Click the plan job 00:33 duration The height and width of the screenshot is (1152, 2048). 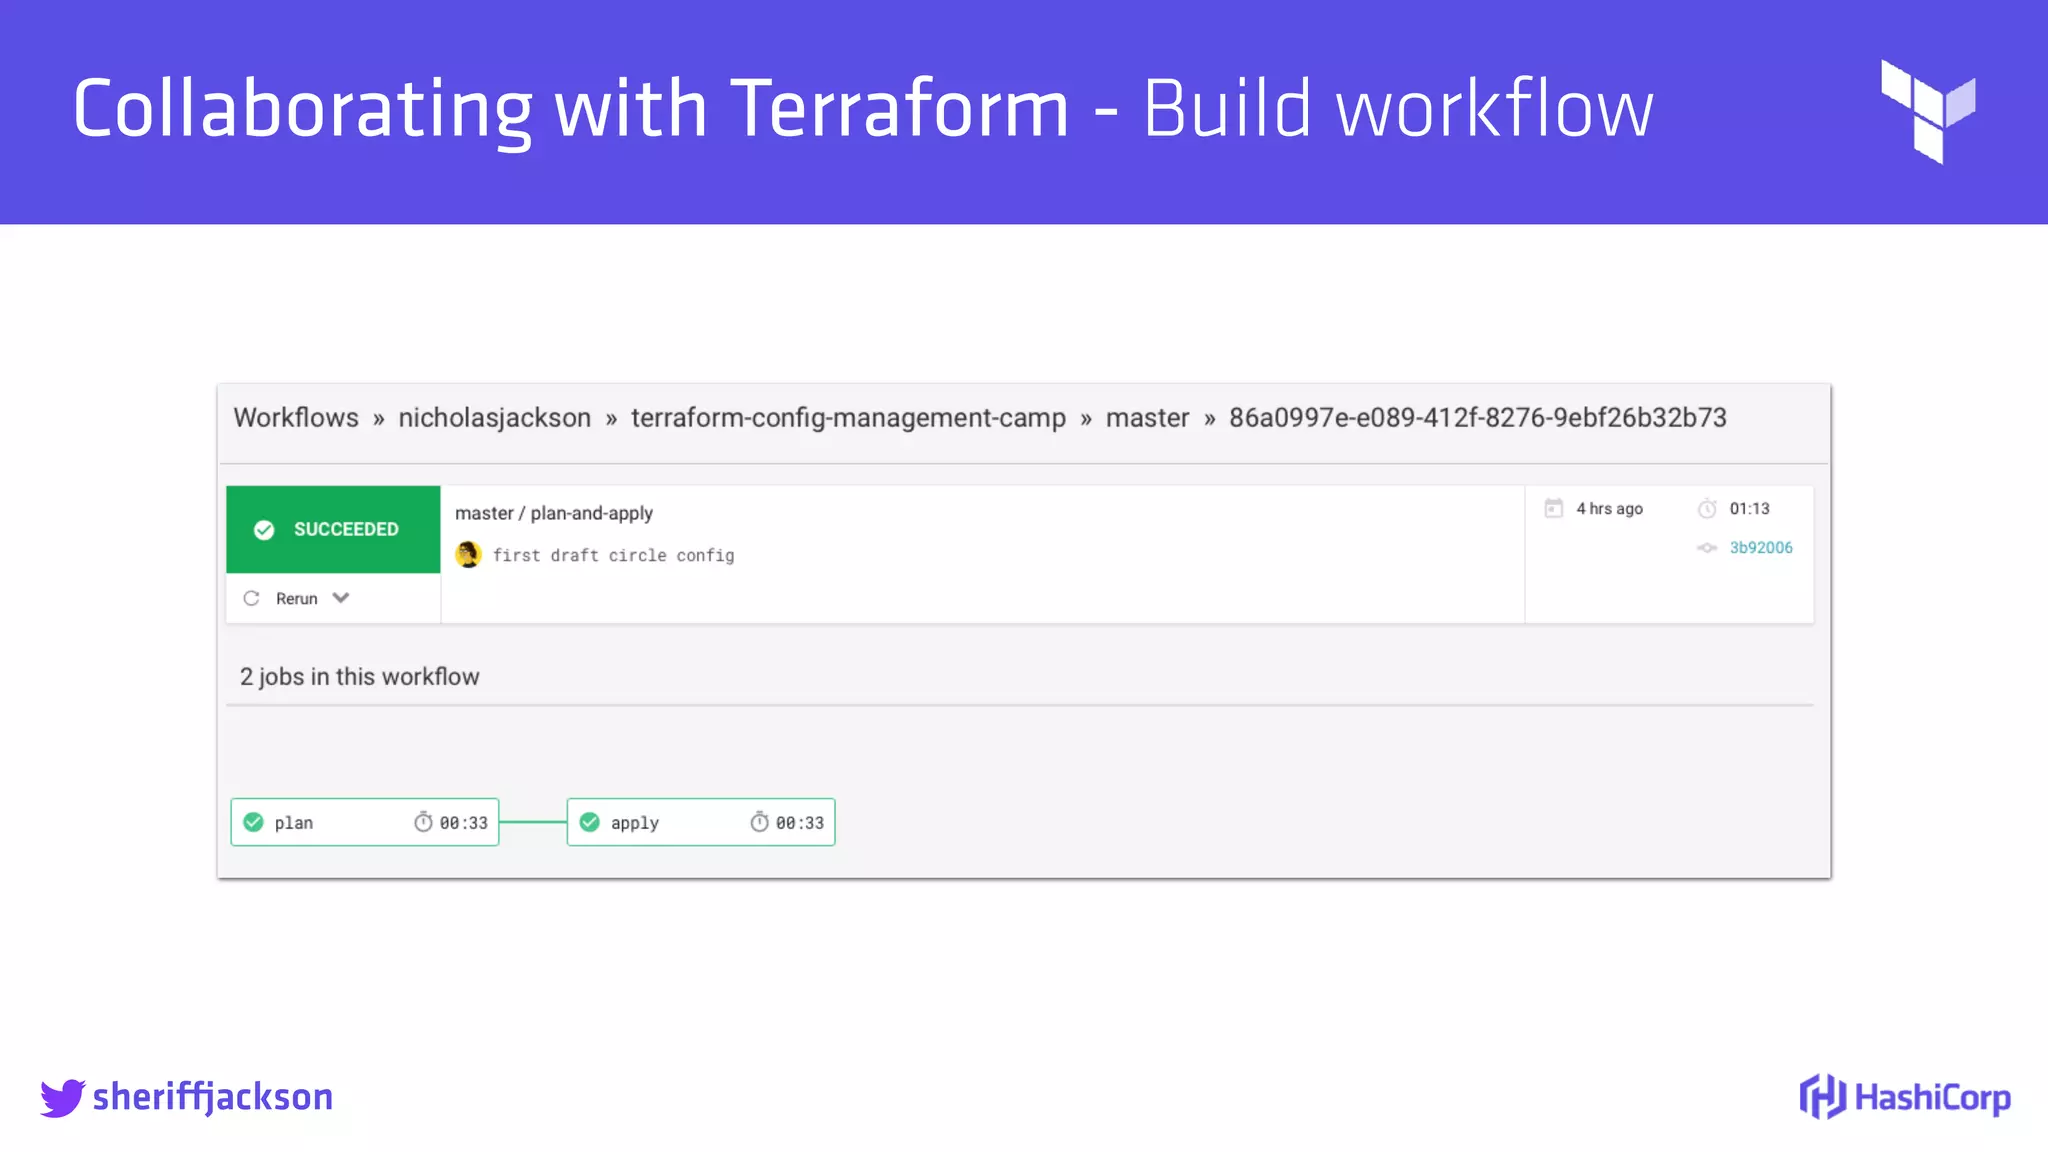coord(464,823)
